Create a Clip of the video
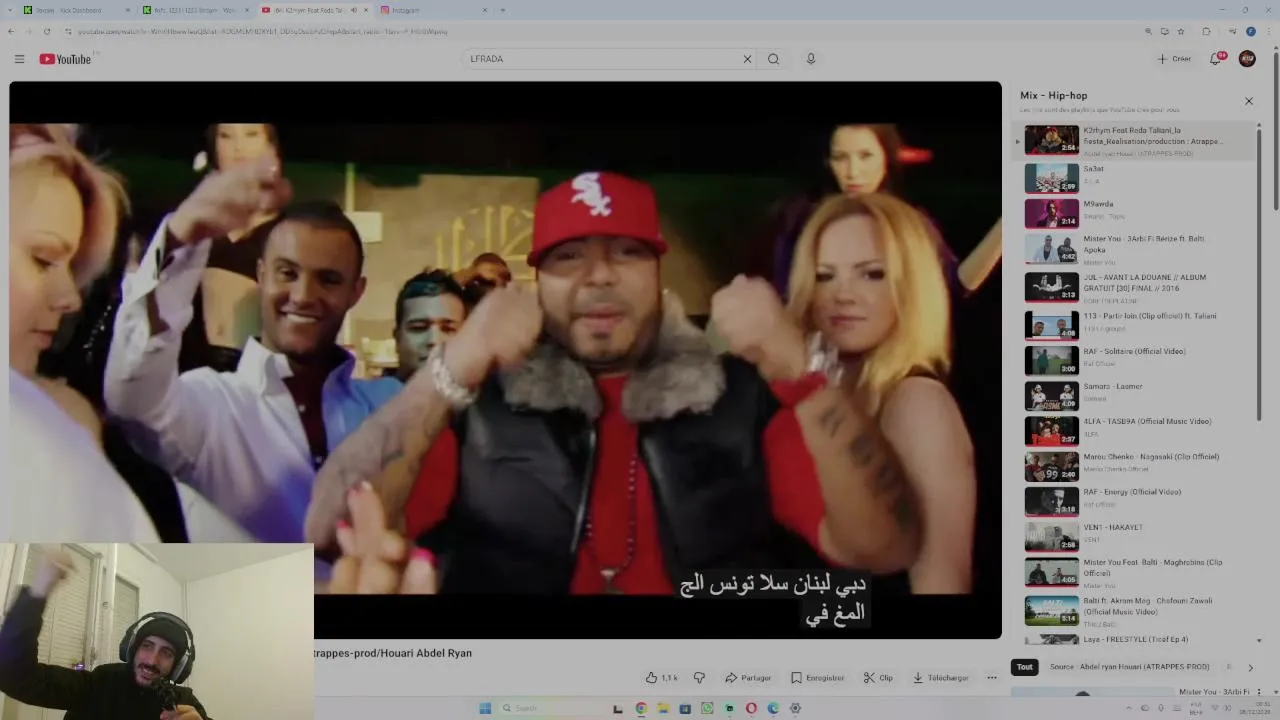This screenshot has width=1280, height=720. (x=878, y=678)
